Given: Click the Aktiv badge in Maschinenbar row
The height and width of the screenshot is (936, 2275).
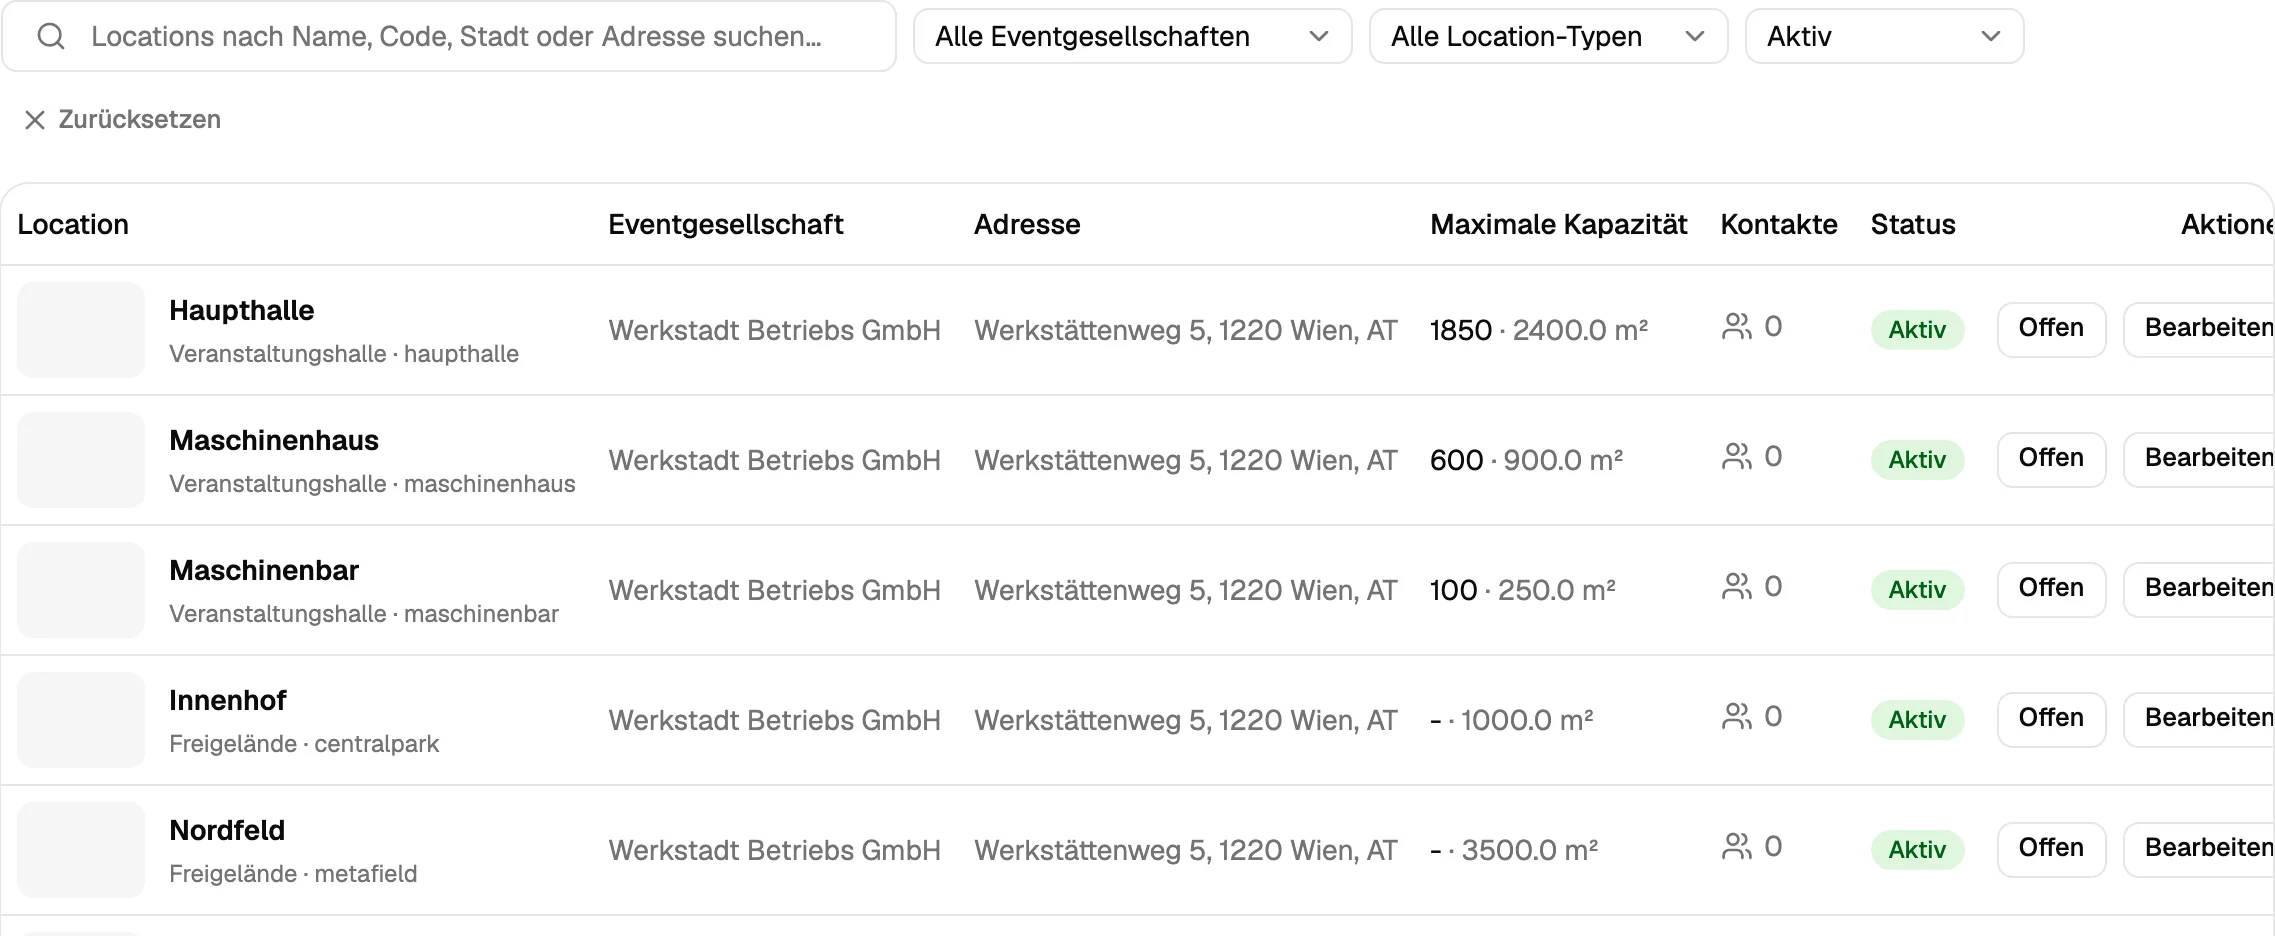Looking at the screenshot, I should (x=1917, y=590).
